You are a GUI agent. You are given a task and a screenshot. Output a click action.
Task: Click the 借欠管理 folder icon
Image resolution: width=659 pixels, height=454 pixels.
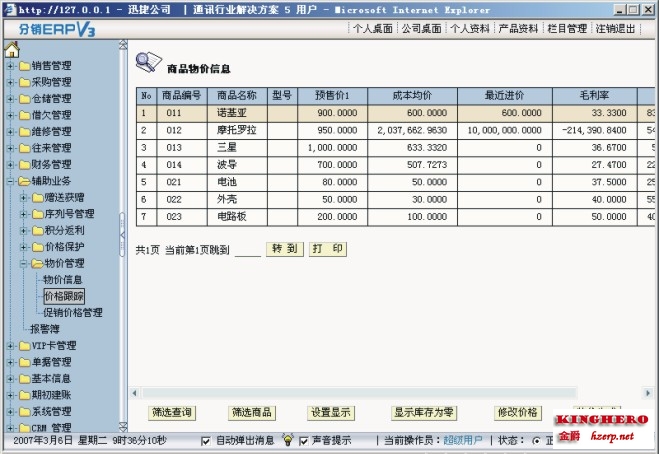click(25, 115)
